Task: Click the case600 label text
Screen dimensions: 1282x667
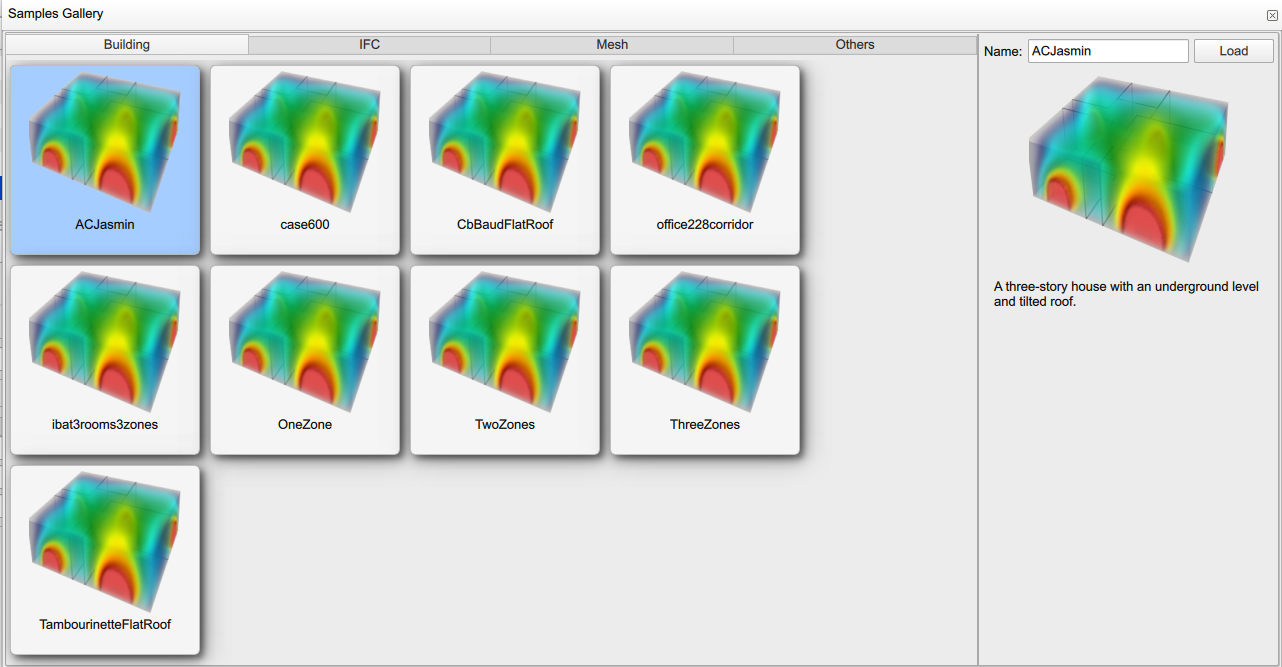Action: (305, 225)
